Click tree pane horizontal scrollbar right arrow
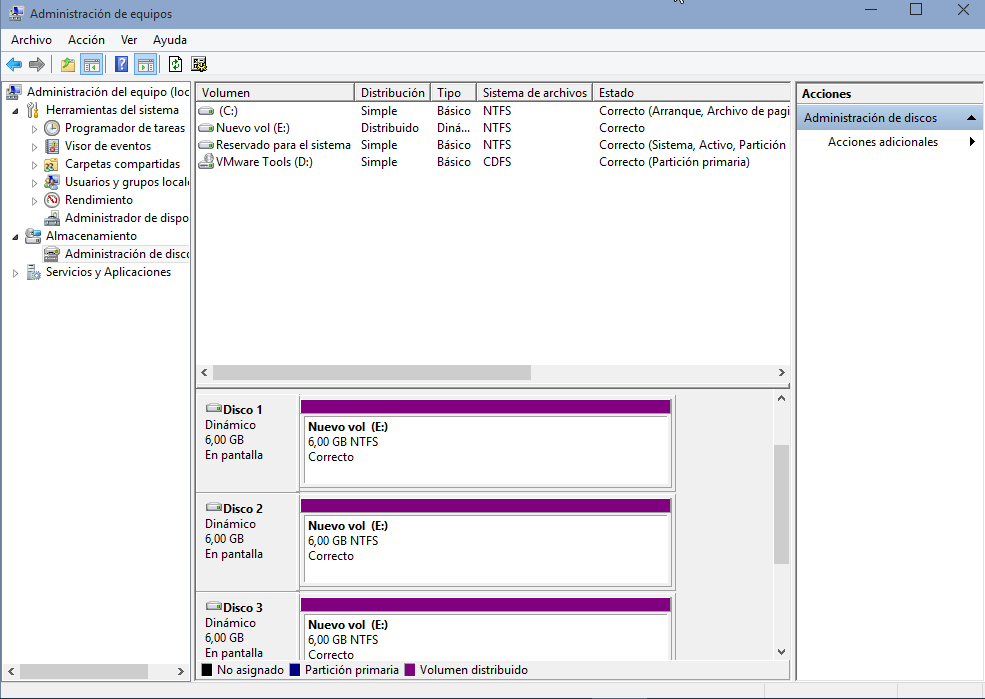Image resolution: width=985 pixels, height=699 pixels. click(x=180, y=671)
